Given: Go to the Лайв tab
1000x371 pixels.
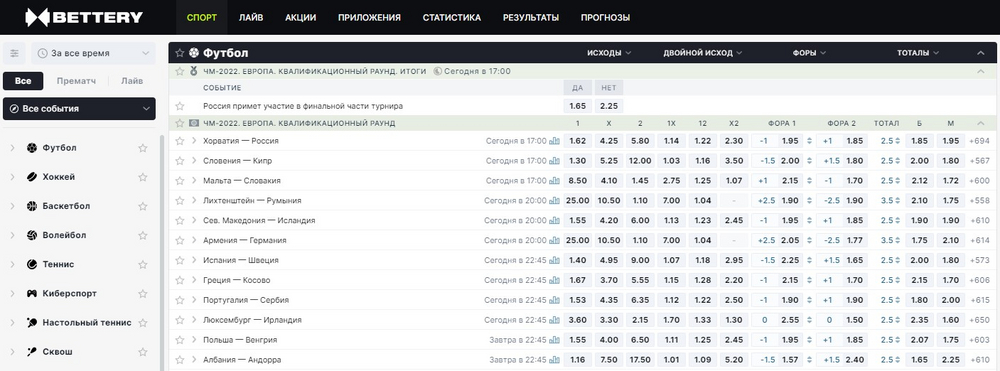Looking at the screenshot, I should (251, 17).
